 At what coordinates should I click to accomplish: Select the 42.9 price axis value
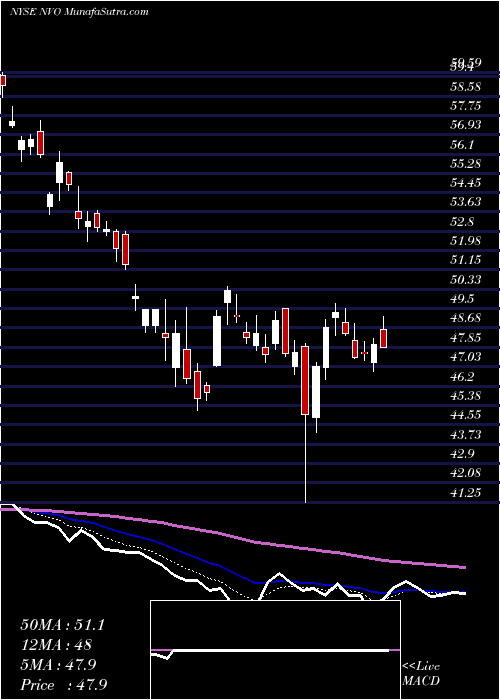pyautogui.click(x=462, y=454)
